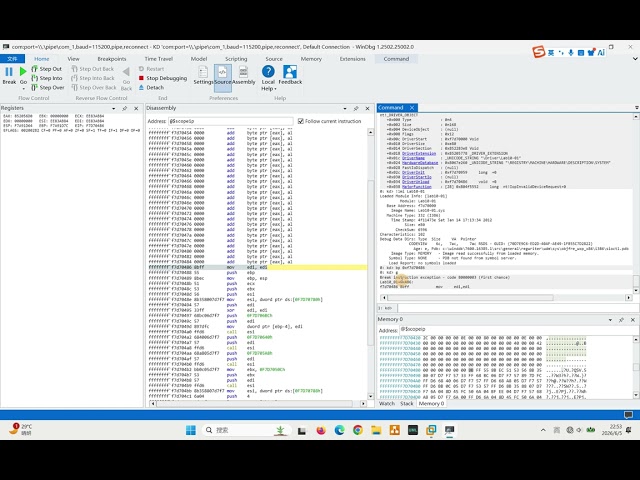Open the blue File (文件) menu

(12, 59)
